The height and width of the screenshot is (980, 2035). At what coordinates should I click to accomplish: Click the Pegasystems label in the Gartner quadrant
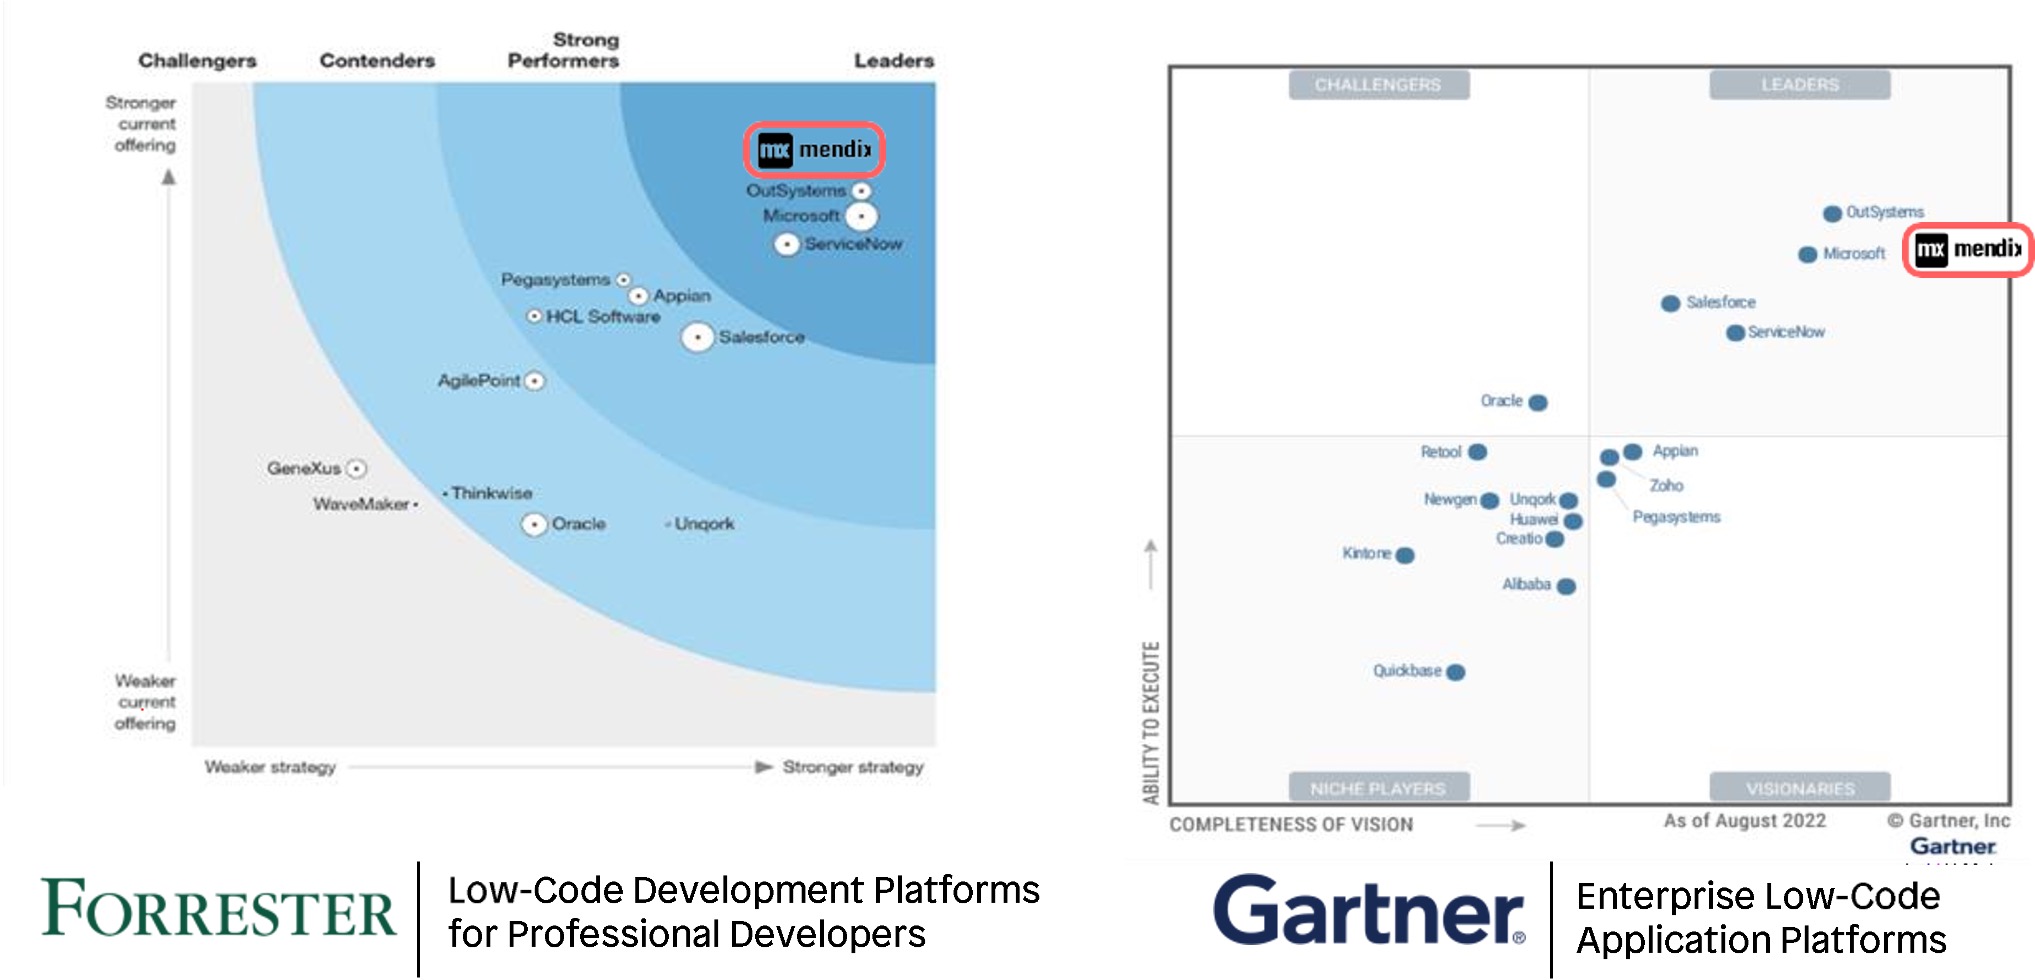click(x=1676, y=517)
